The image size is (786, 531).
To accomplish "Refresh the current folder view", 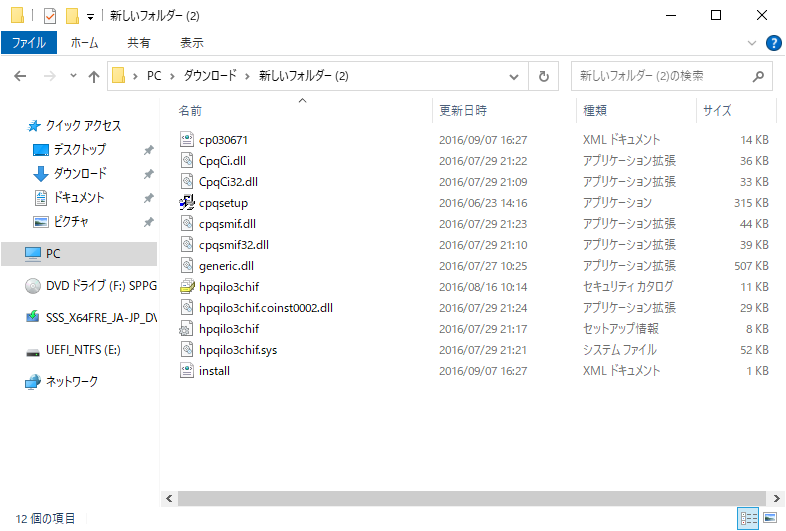I will coord(543,76).
